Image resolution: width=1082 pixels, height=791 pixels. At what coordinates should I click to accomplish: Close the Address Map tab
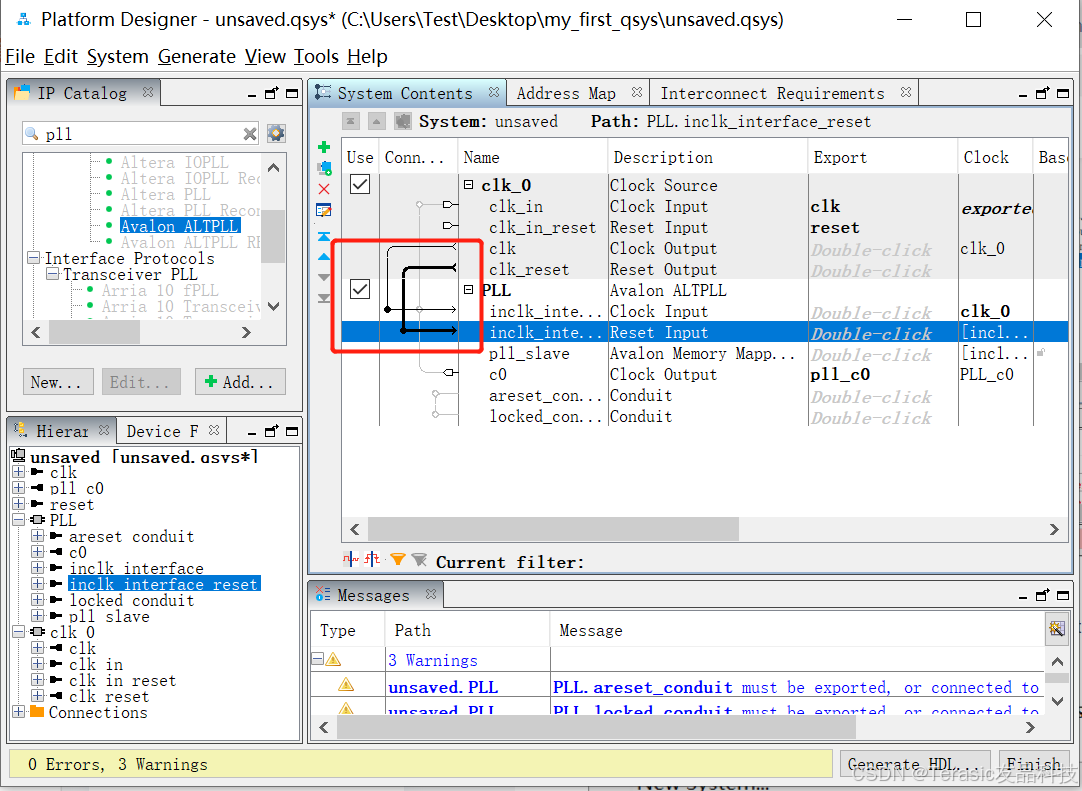point(637,92)
